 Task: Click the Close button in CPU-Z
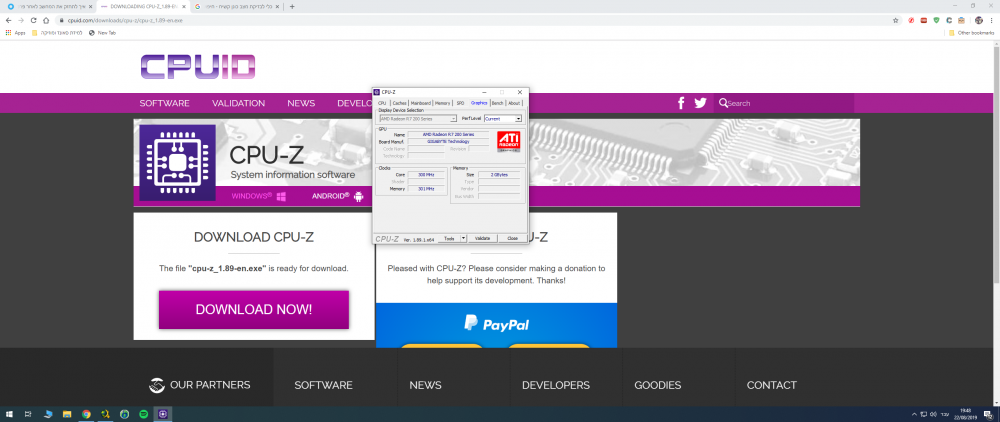(512, 238)
